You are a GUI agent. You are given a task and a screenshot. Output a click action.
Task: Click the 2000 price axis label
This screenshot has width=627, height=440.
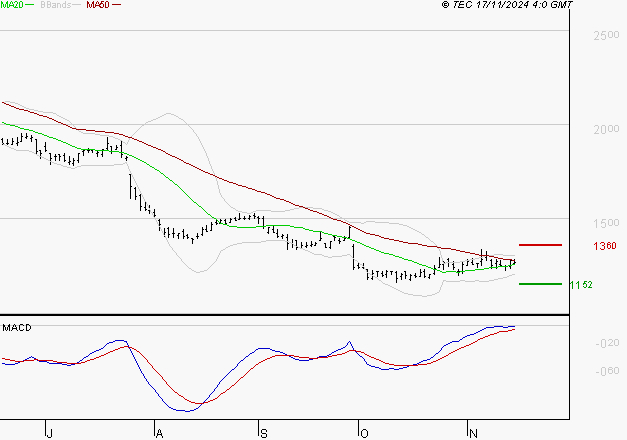(x=606, y=129)
